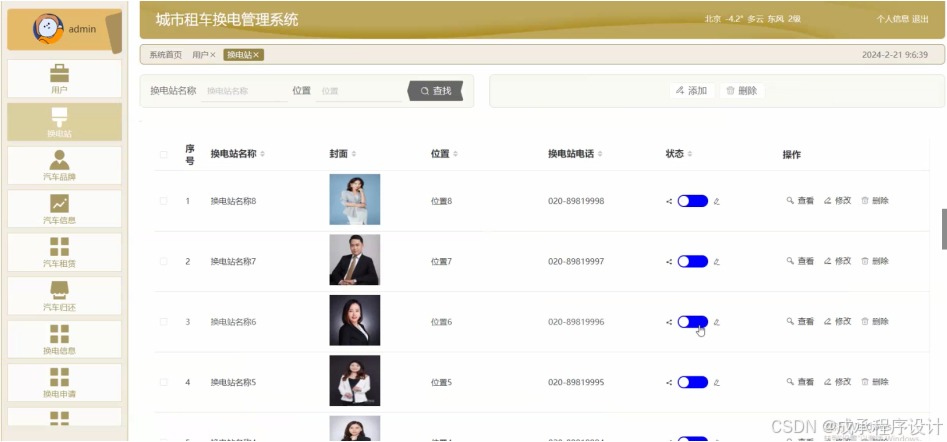Toggle status switch for 换电站名称5
Image resolution: width=947 pixels, height=442 pixels.
coord(693,382)
